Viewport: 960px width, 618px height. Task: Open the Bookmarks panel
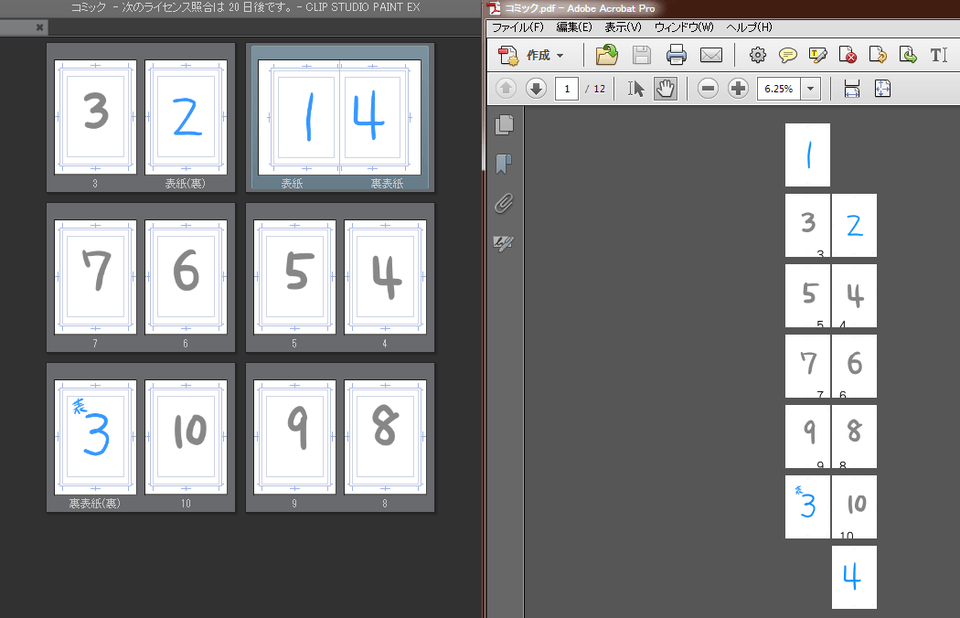coord(505,163)
